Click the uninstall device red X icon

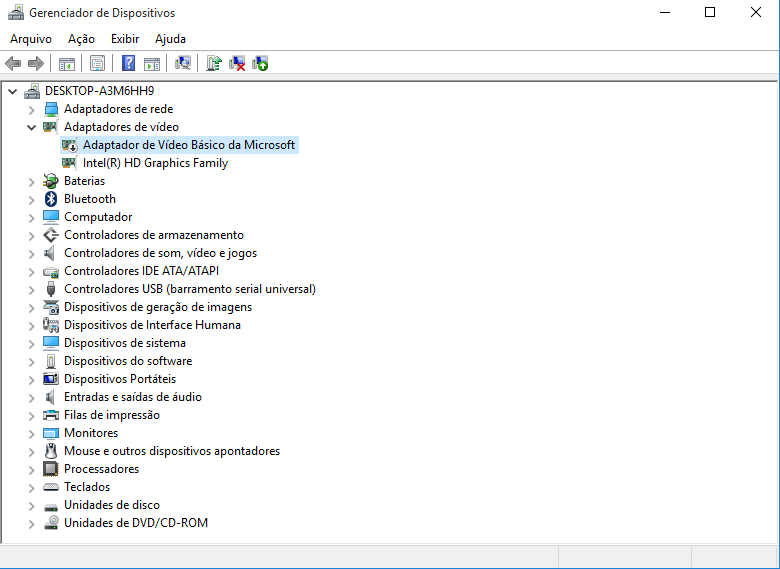[x=237, y=63]
